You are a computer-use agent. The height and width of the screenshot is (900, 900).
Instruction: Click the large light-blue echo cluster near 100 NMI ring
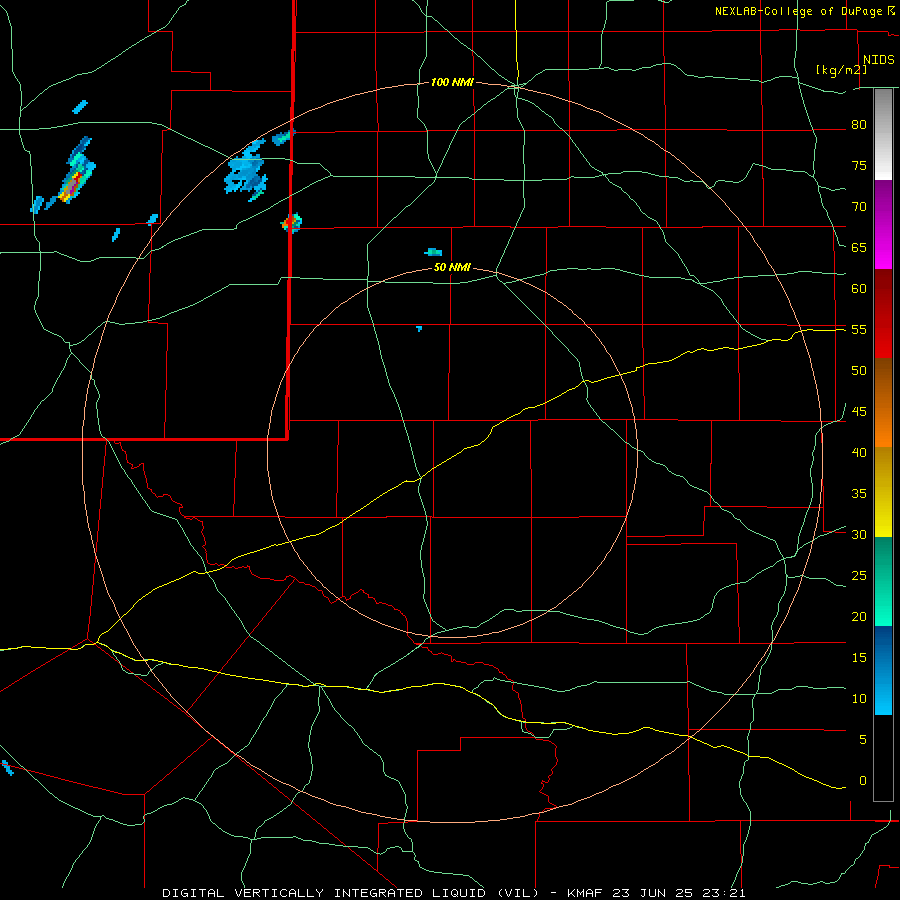(246, 171)
